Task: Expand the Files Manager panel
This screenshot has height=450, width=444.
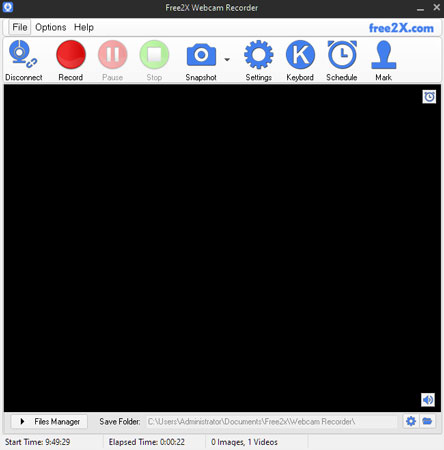Action: click(x=49, y=422)
